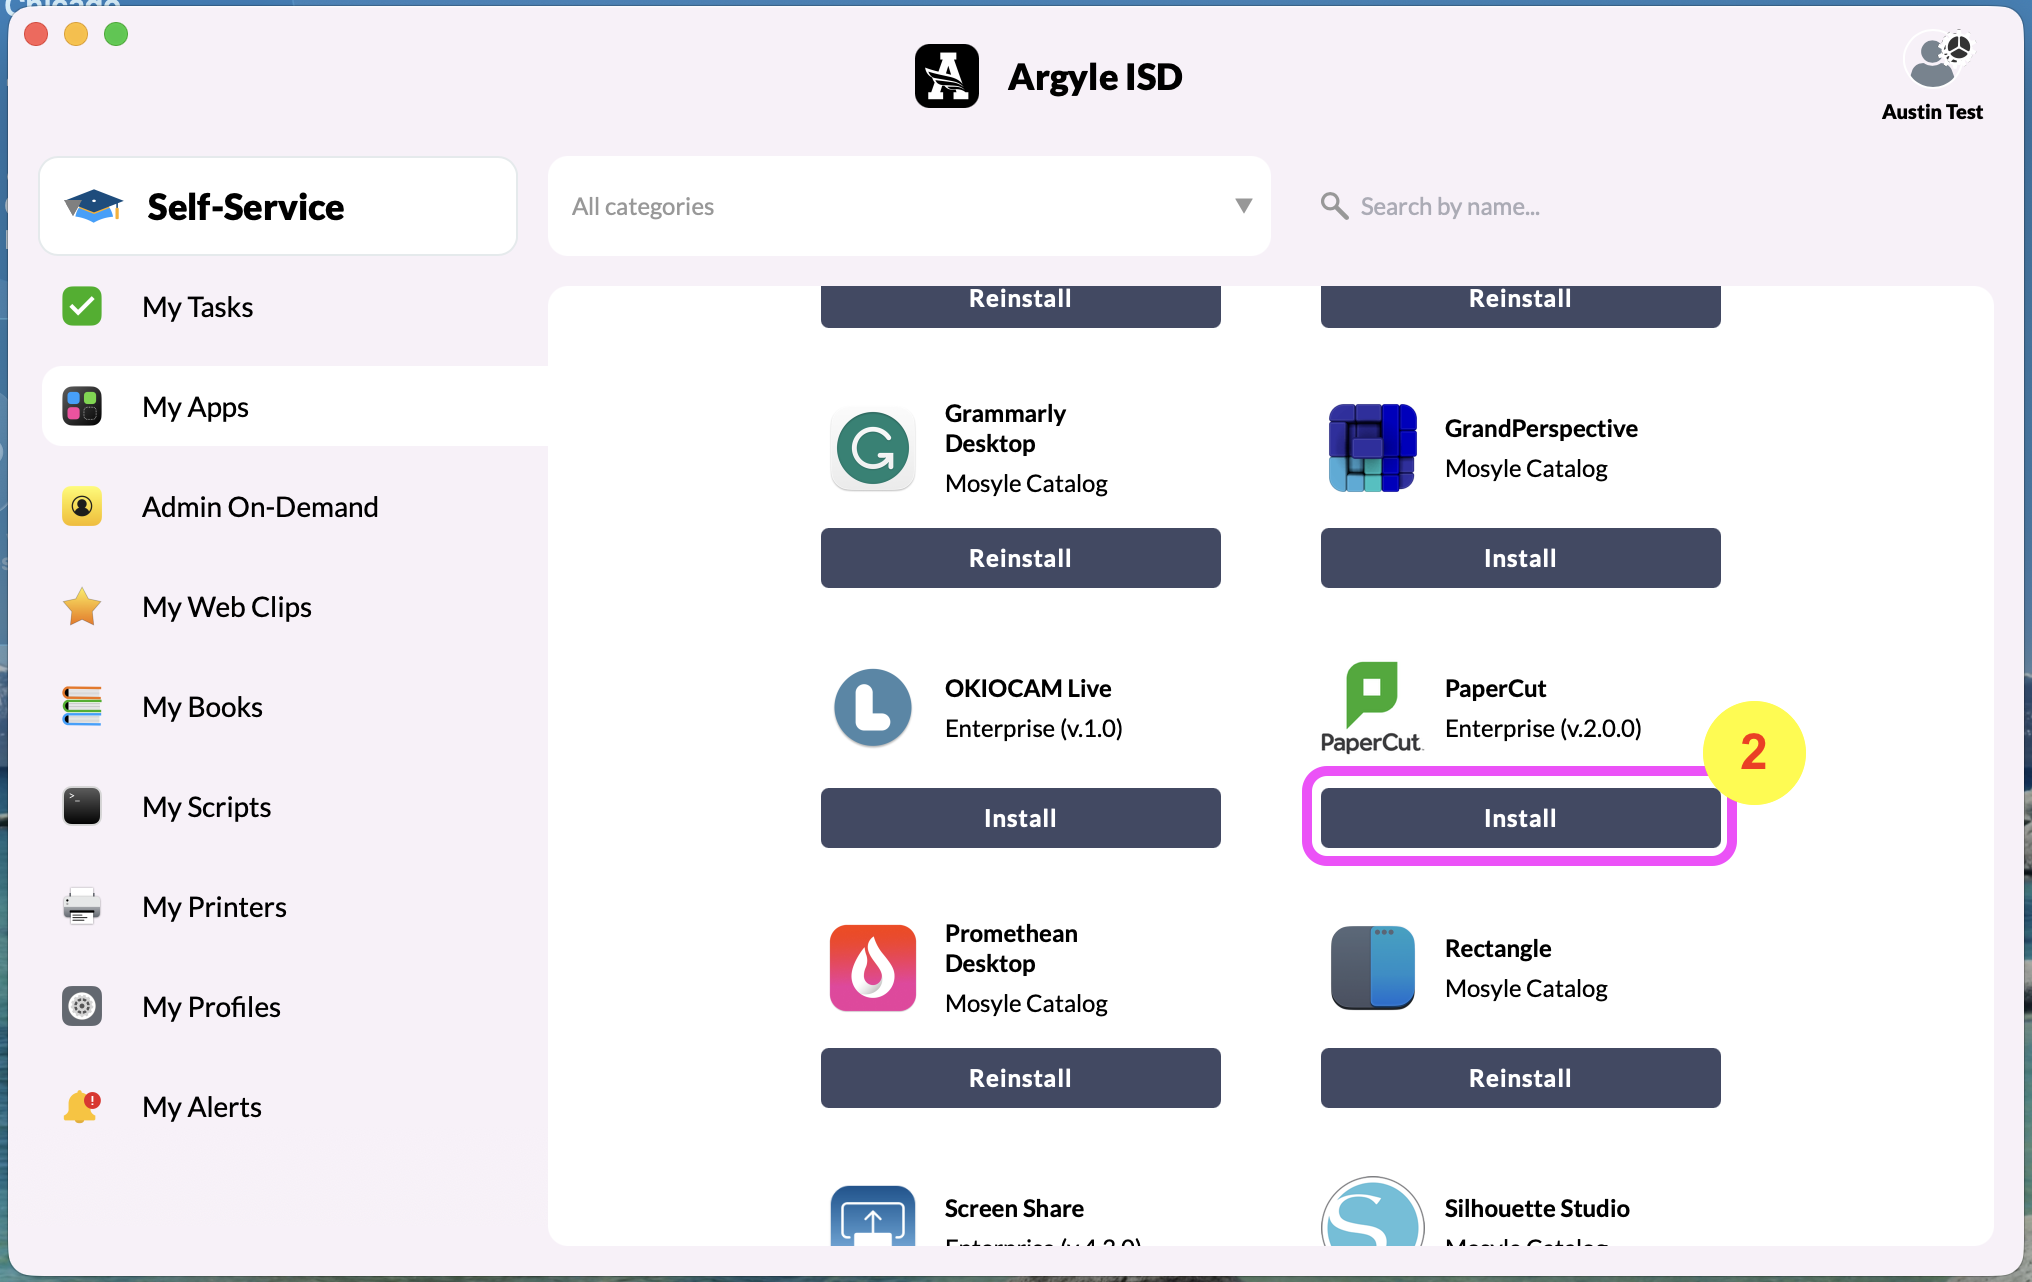Click the dropdown arrow beside All categories
Screen dimensions: 2032x1282
(x=1243, y=206)
